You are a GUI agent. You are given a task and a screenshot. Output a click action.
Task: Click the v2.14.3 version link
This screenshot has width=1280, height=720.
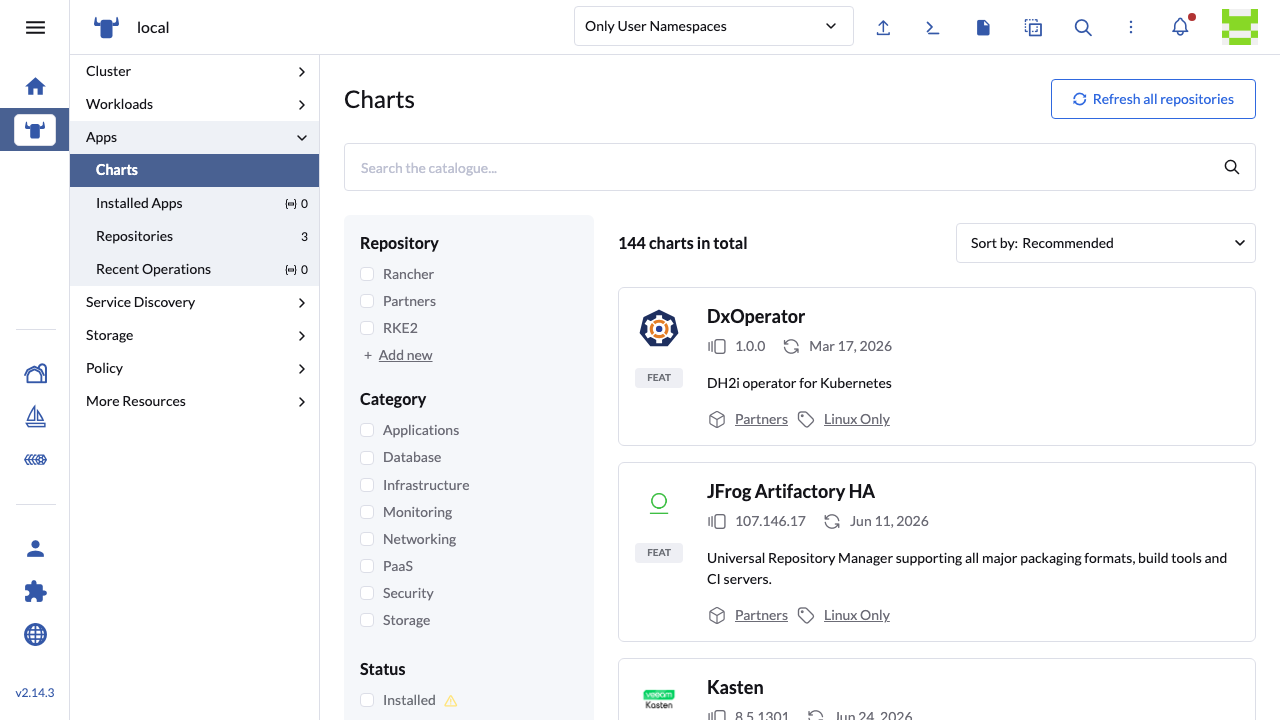pyautogui.click(x=35, y=692)
